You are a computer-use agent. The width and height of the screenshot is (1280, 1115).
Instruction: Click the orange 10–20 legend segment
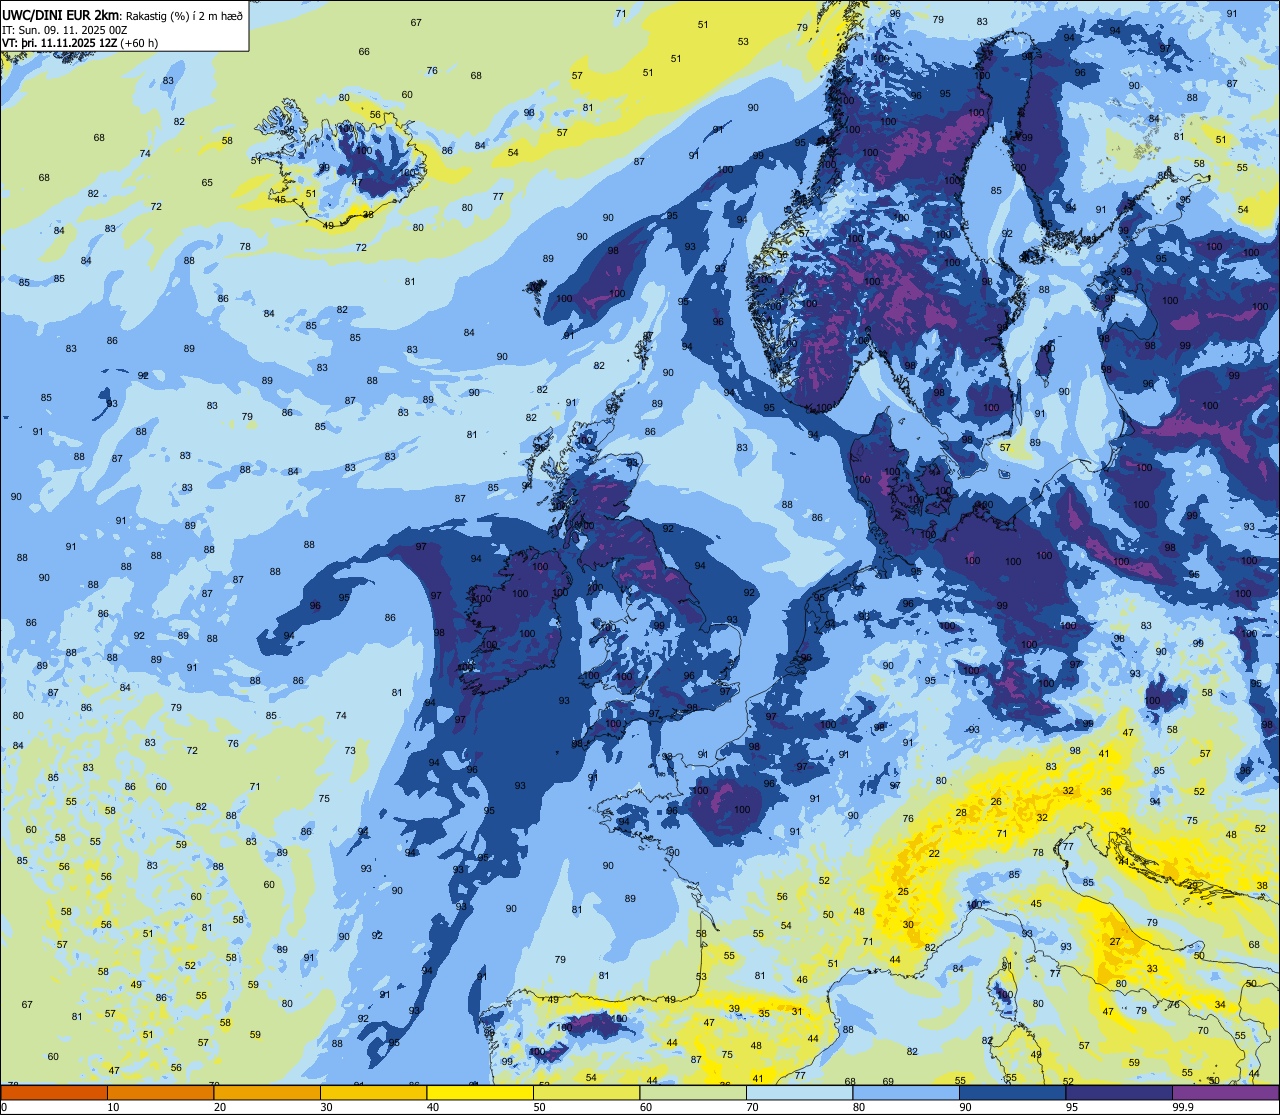(x=161, y=1093)
